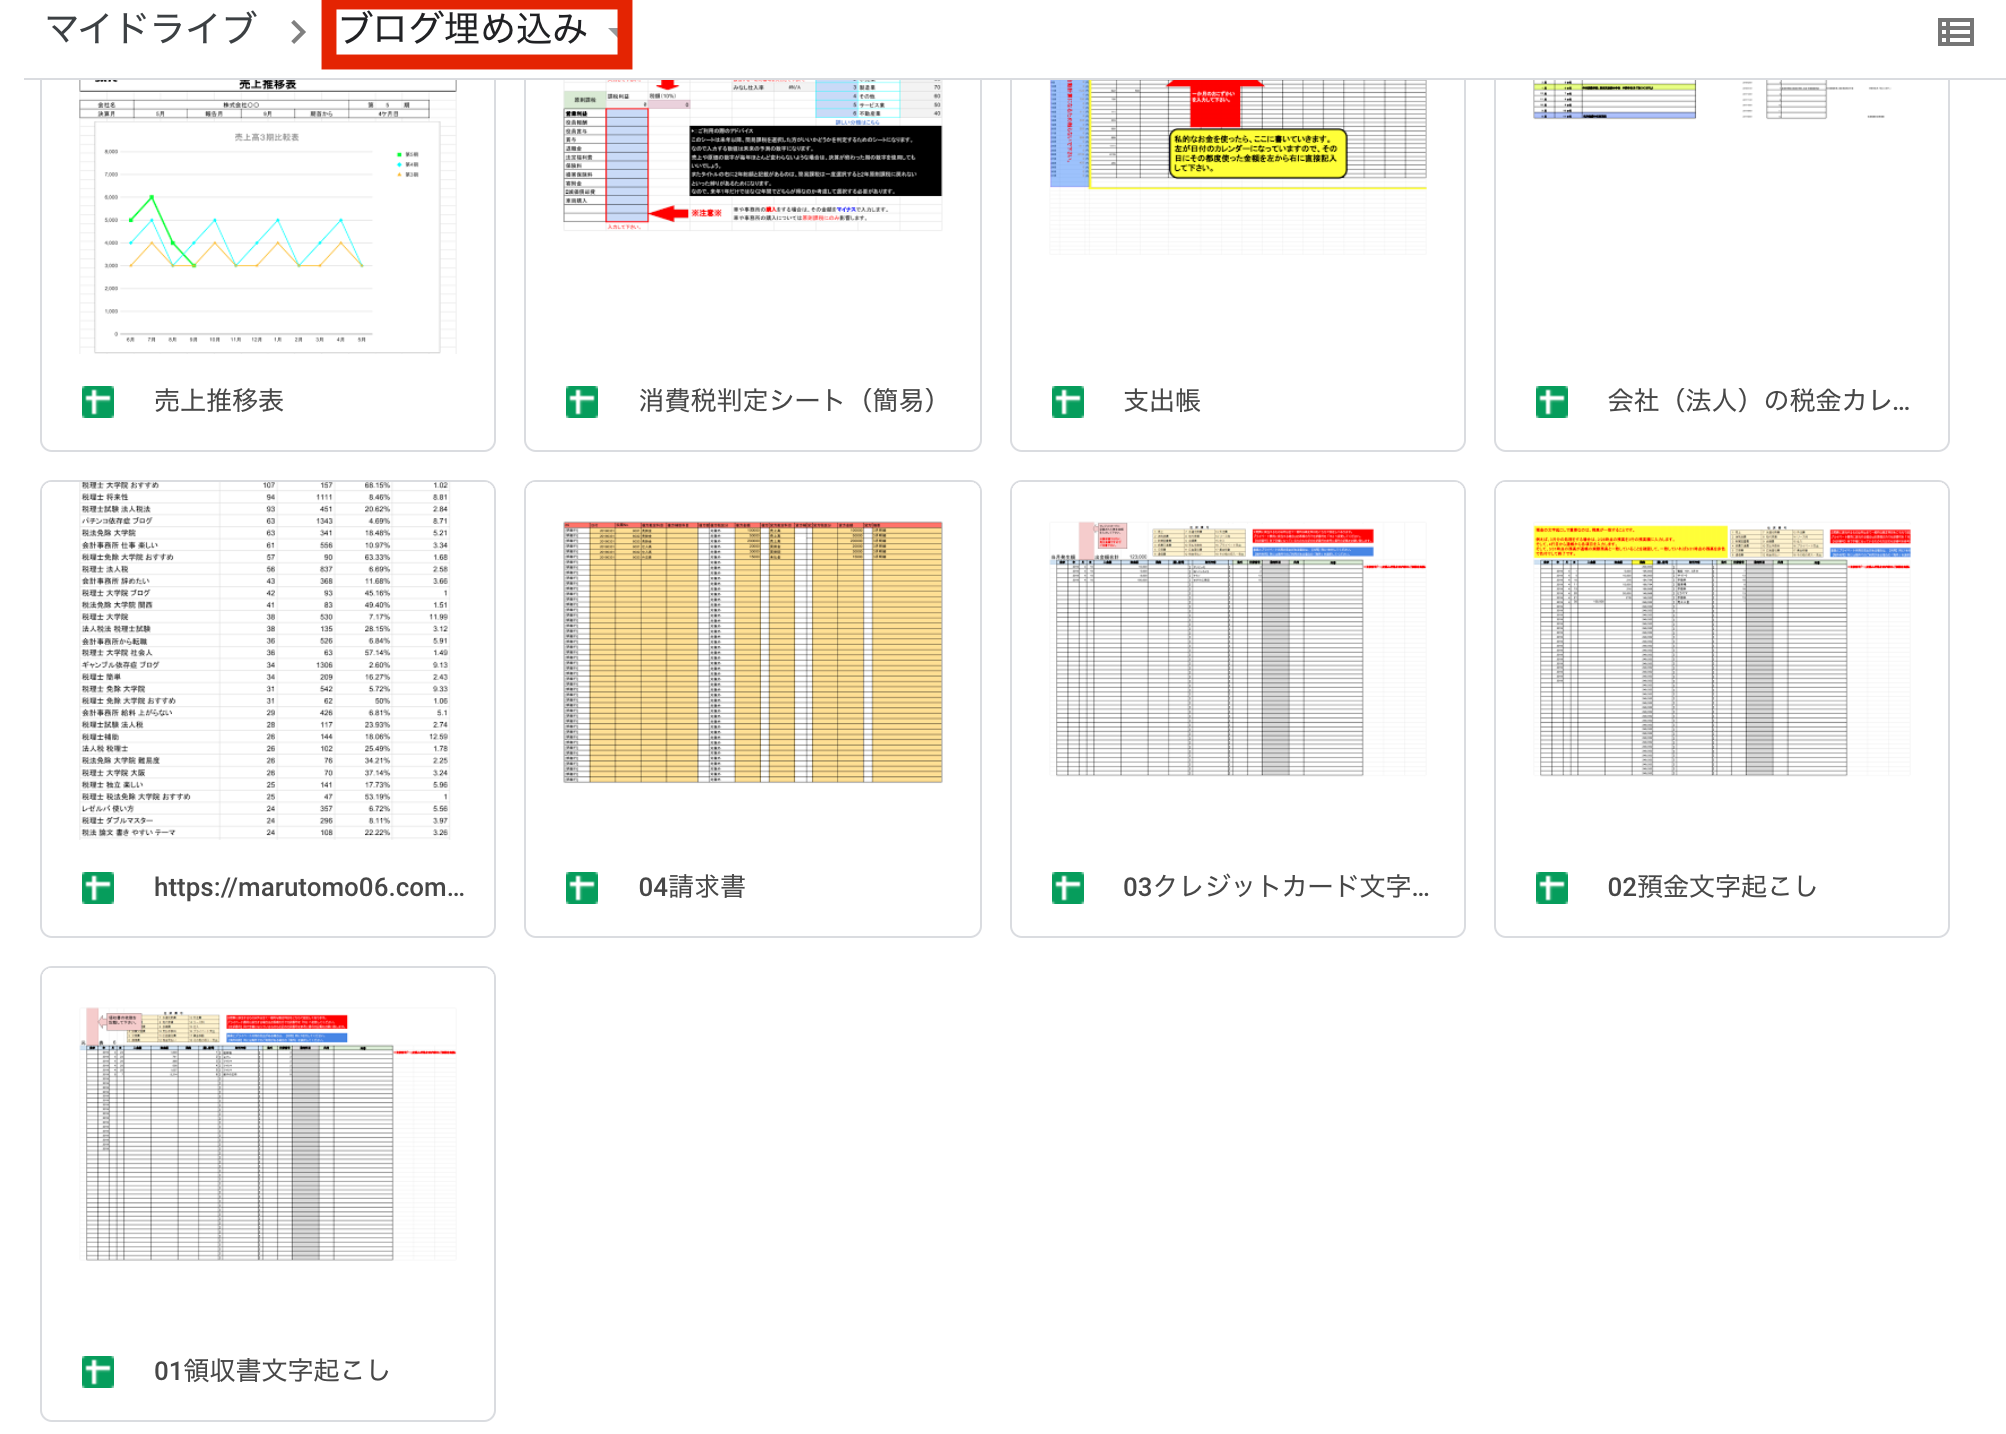Click Sheets icon beside 02預金文字起こし

tap(1552, 888)
